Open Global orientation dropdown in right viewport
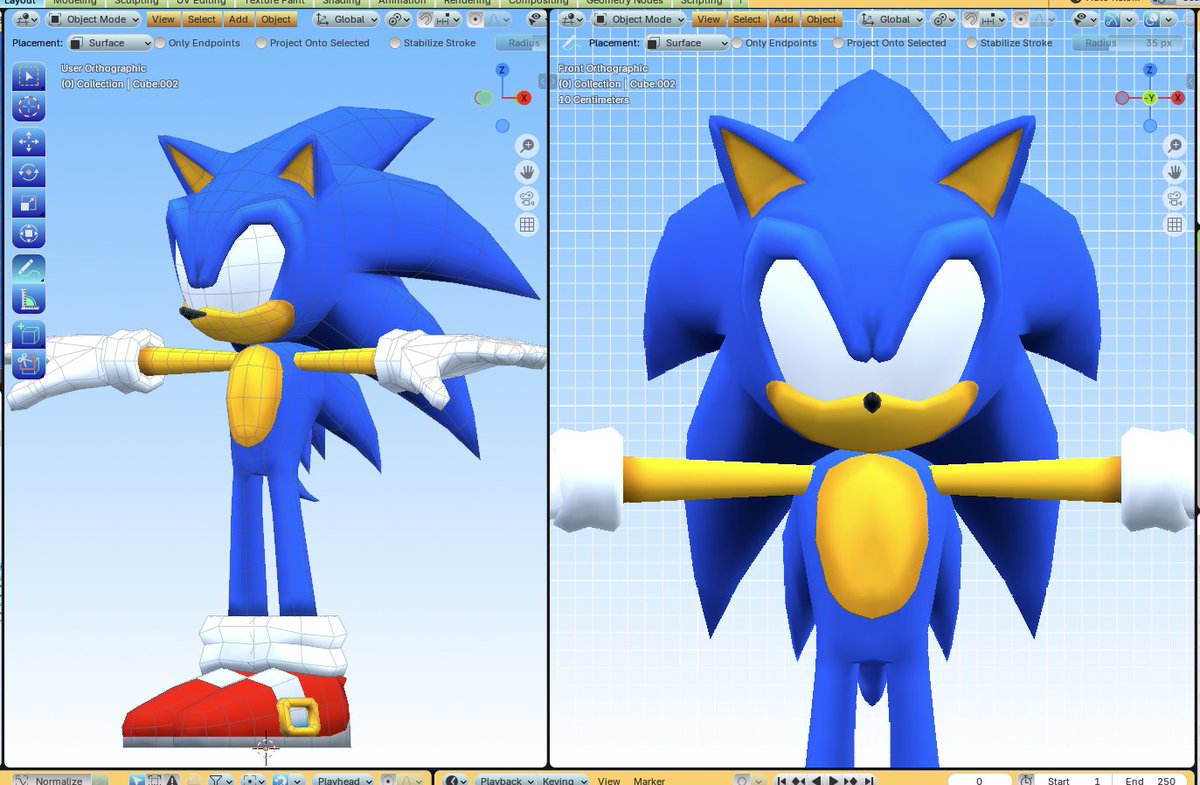Viewport: 1200px width, 785px height. [893, 19]
